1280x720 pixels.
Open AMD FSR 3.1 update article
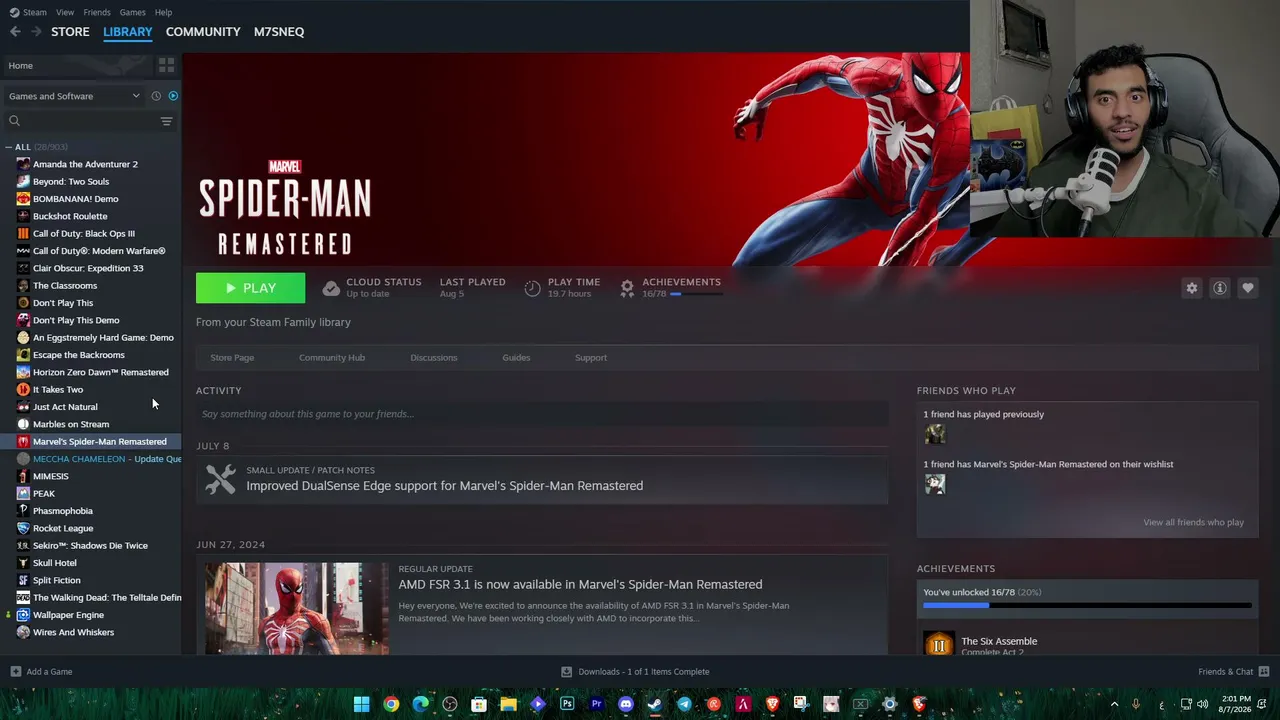tap(580, 584)
